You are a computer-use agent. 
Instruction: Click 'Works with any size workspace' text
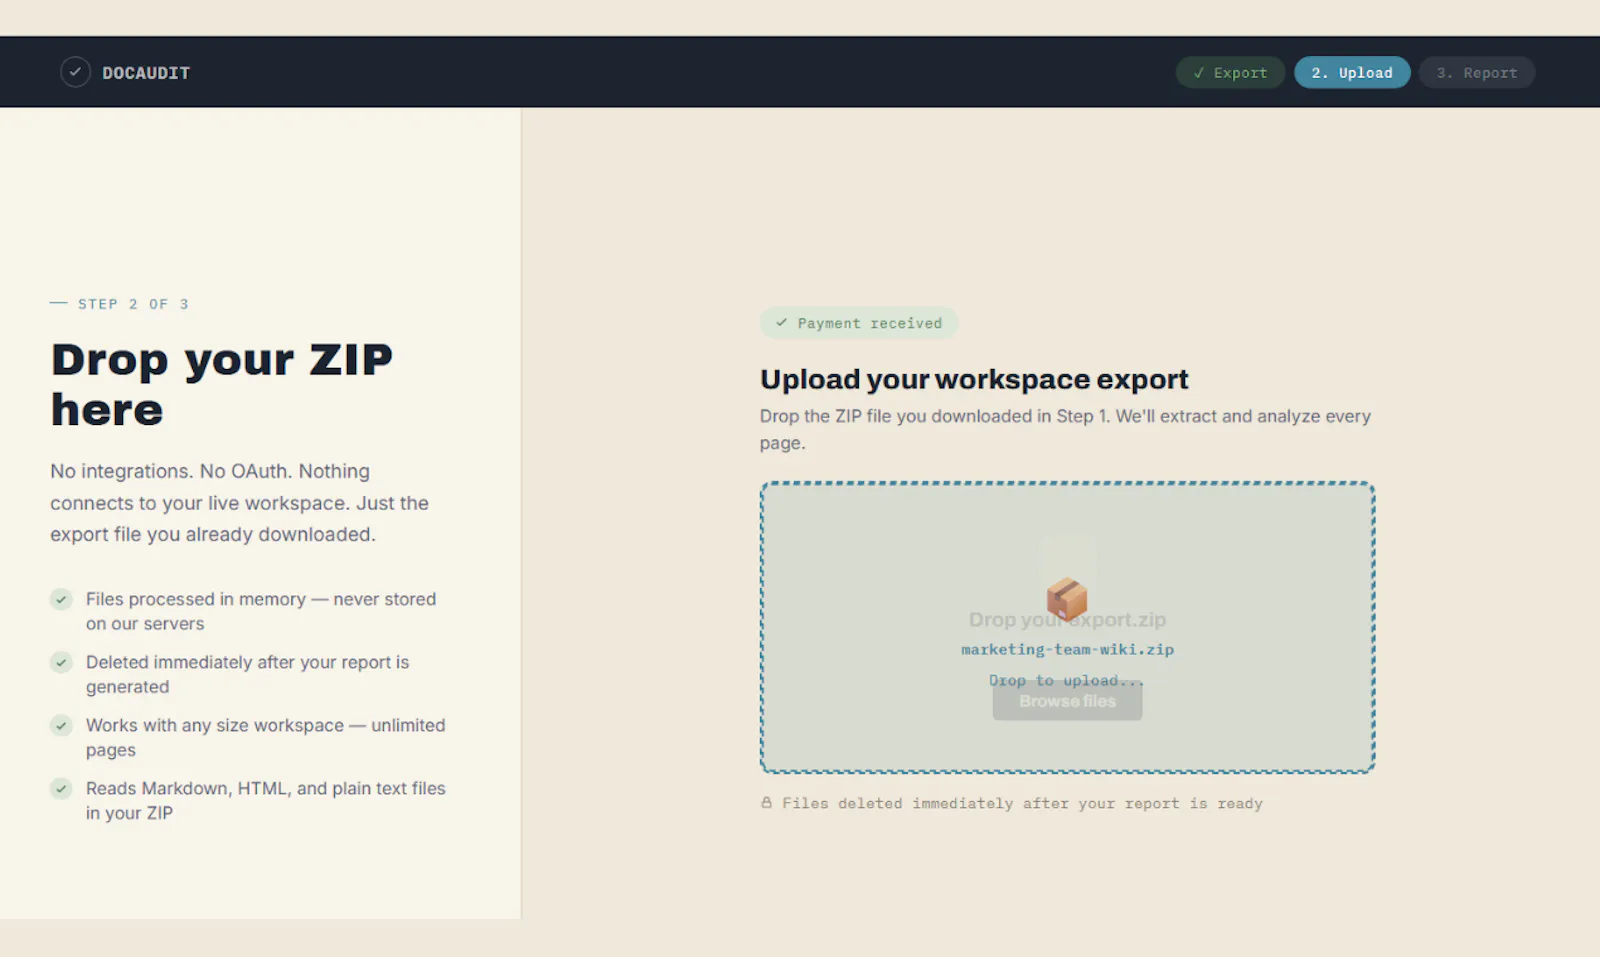[x=266, y=737]
